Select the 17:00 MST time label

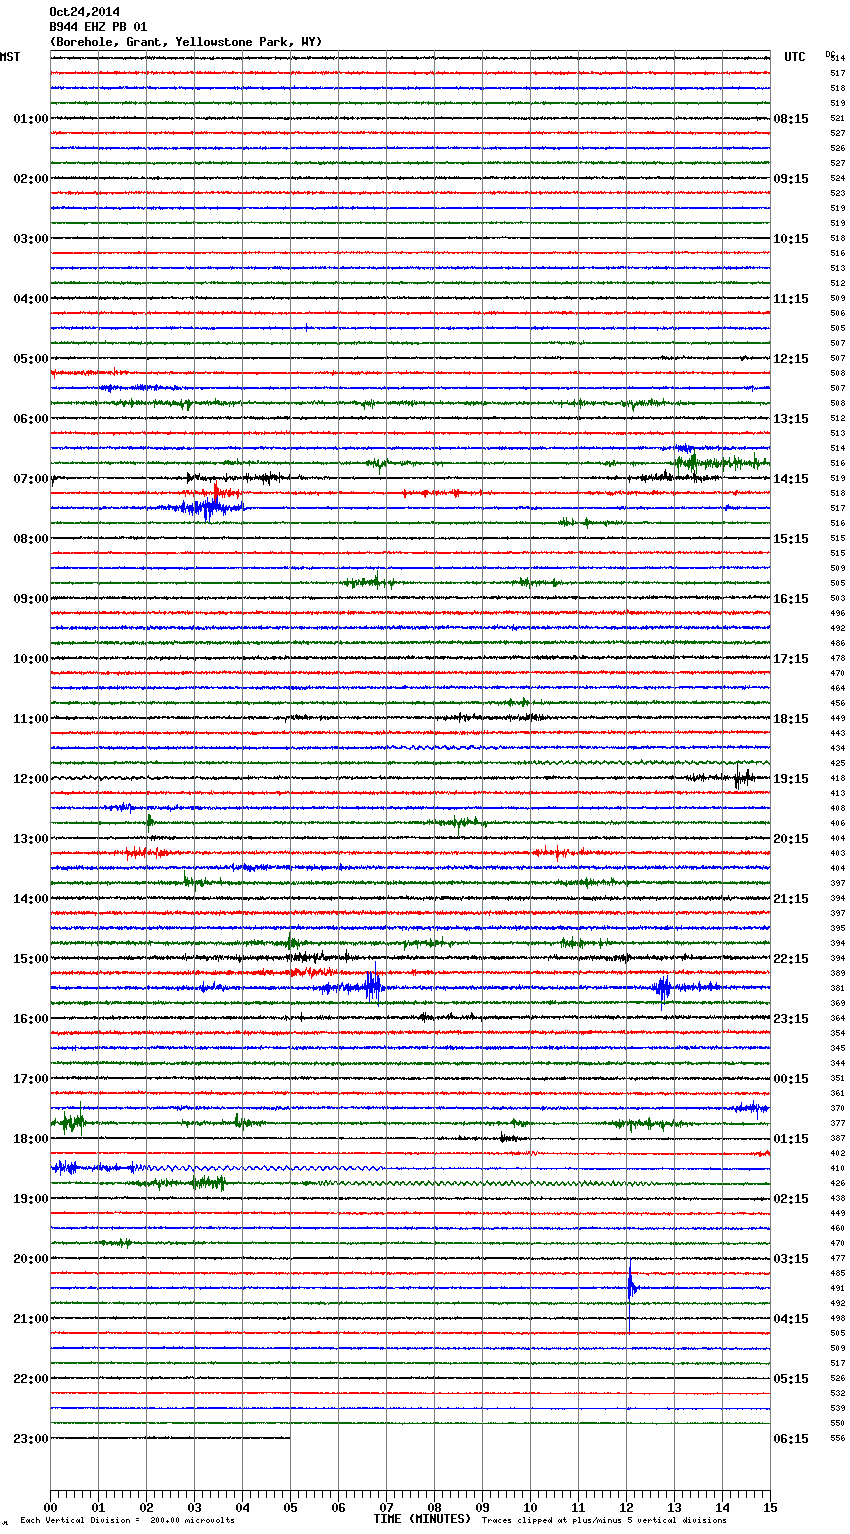click(30, 1079)
